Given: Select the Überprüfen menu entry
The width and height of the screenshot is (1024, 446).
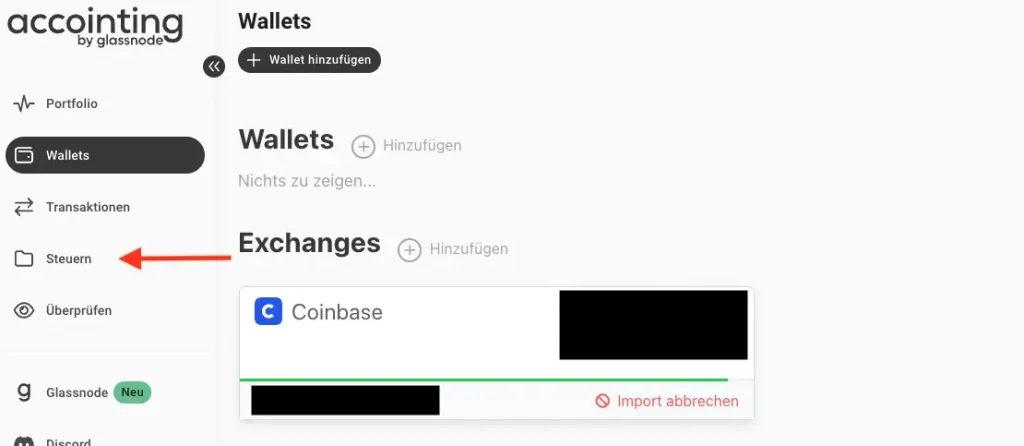Looking at the screenshot, I should pos(79,311).
